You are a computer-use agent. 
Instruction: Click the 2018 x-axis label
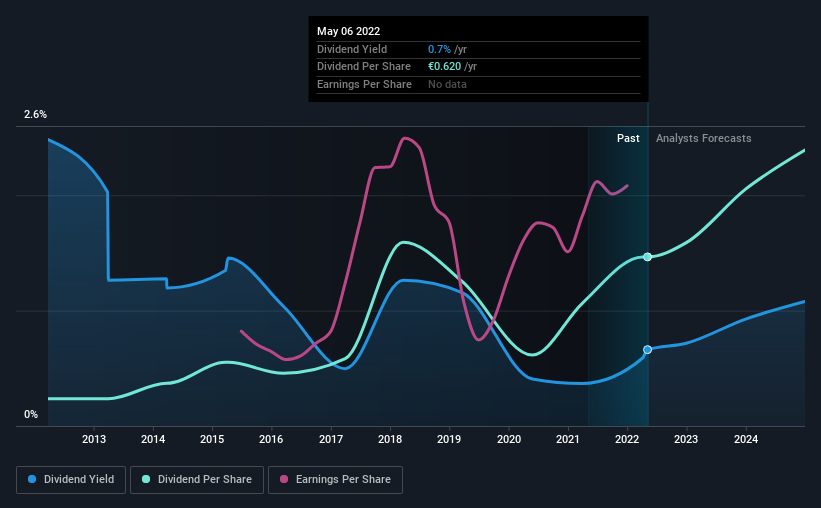point(390,439)
